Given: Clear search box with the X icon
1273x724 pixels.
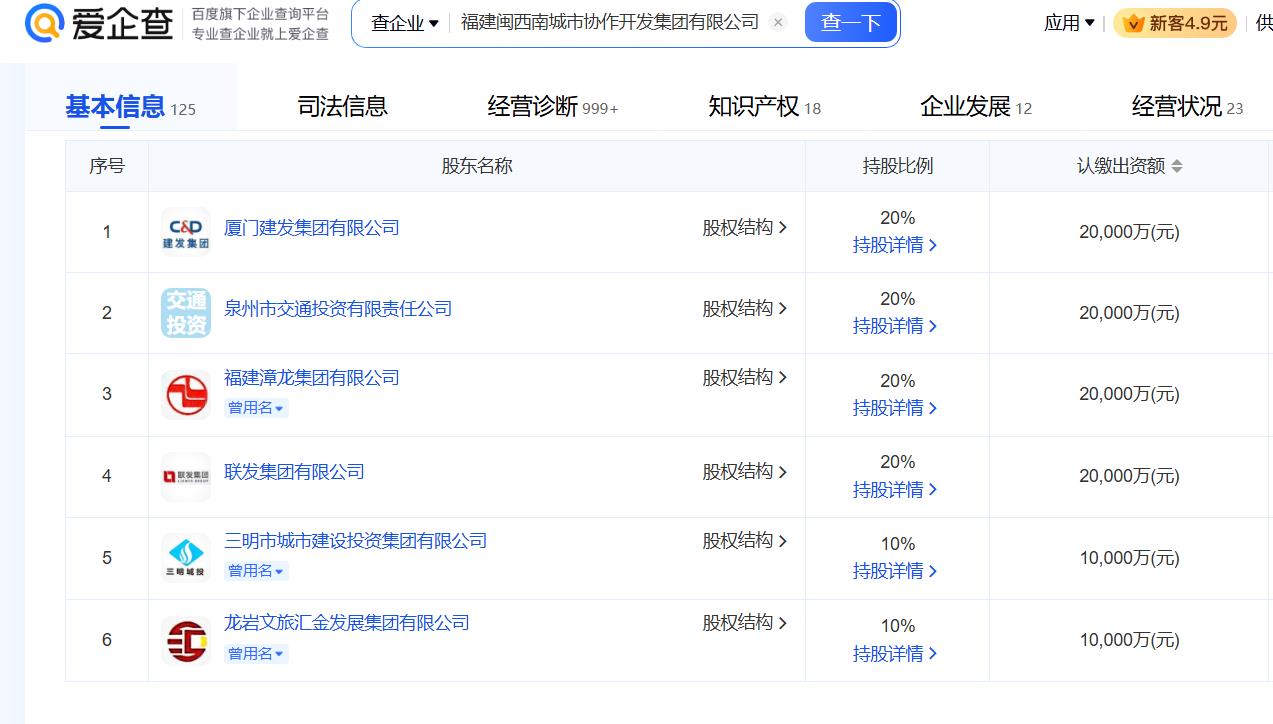Looking at the screenshot, I should tap(779, 22).
